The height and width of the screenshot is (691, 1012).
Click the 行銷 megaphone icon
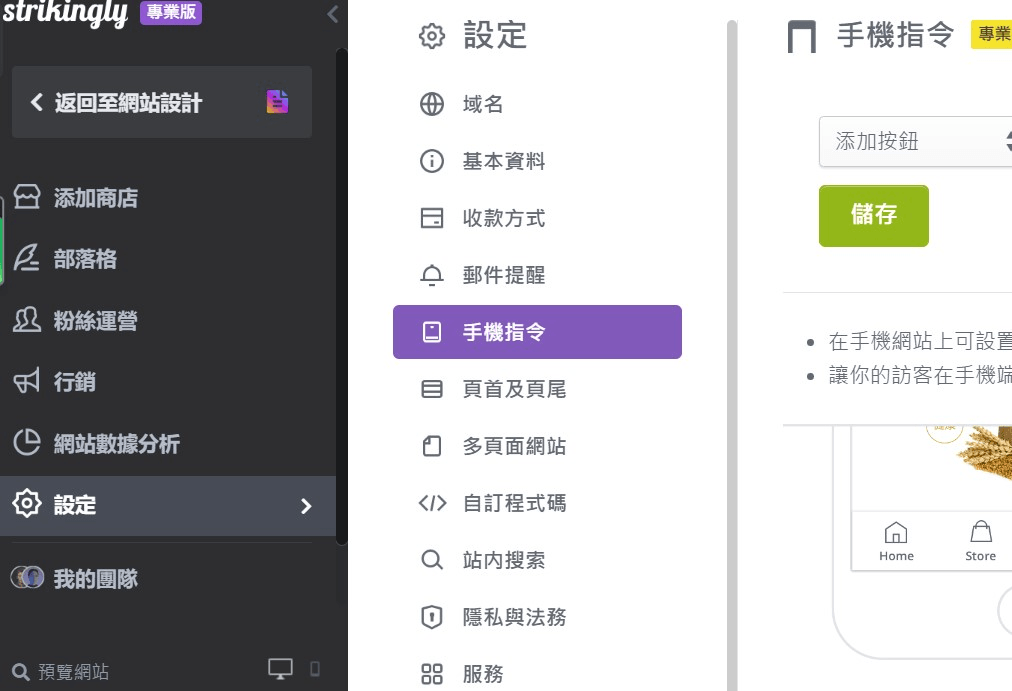[x=27, y=381]
